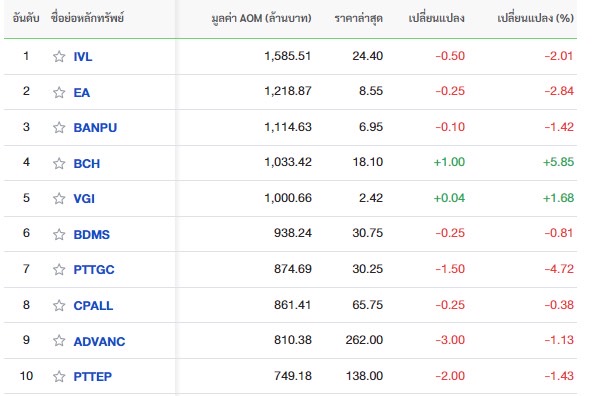Favorite VGI using its star
The height and width of the screenshot is (396, 597).
tap(59, 198)
